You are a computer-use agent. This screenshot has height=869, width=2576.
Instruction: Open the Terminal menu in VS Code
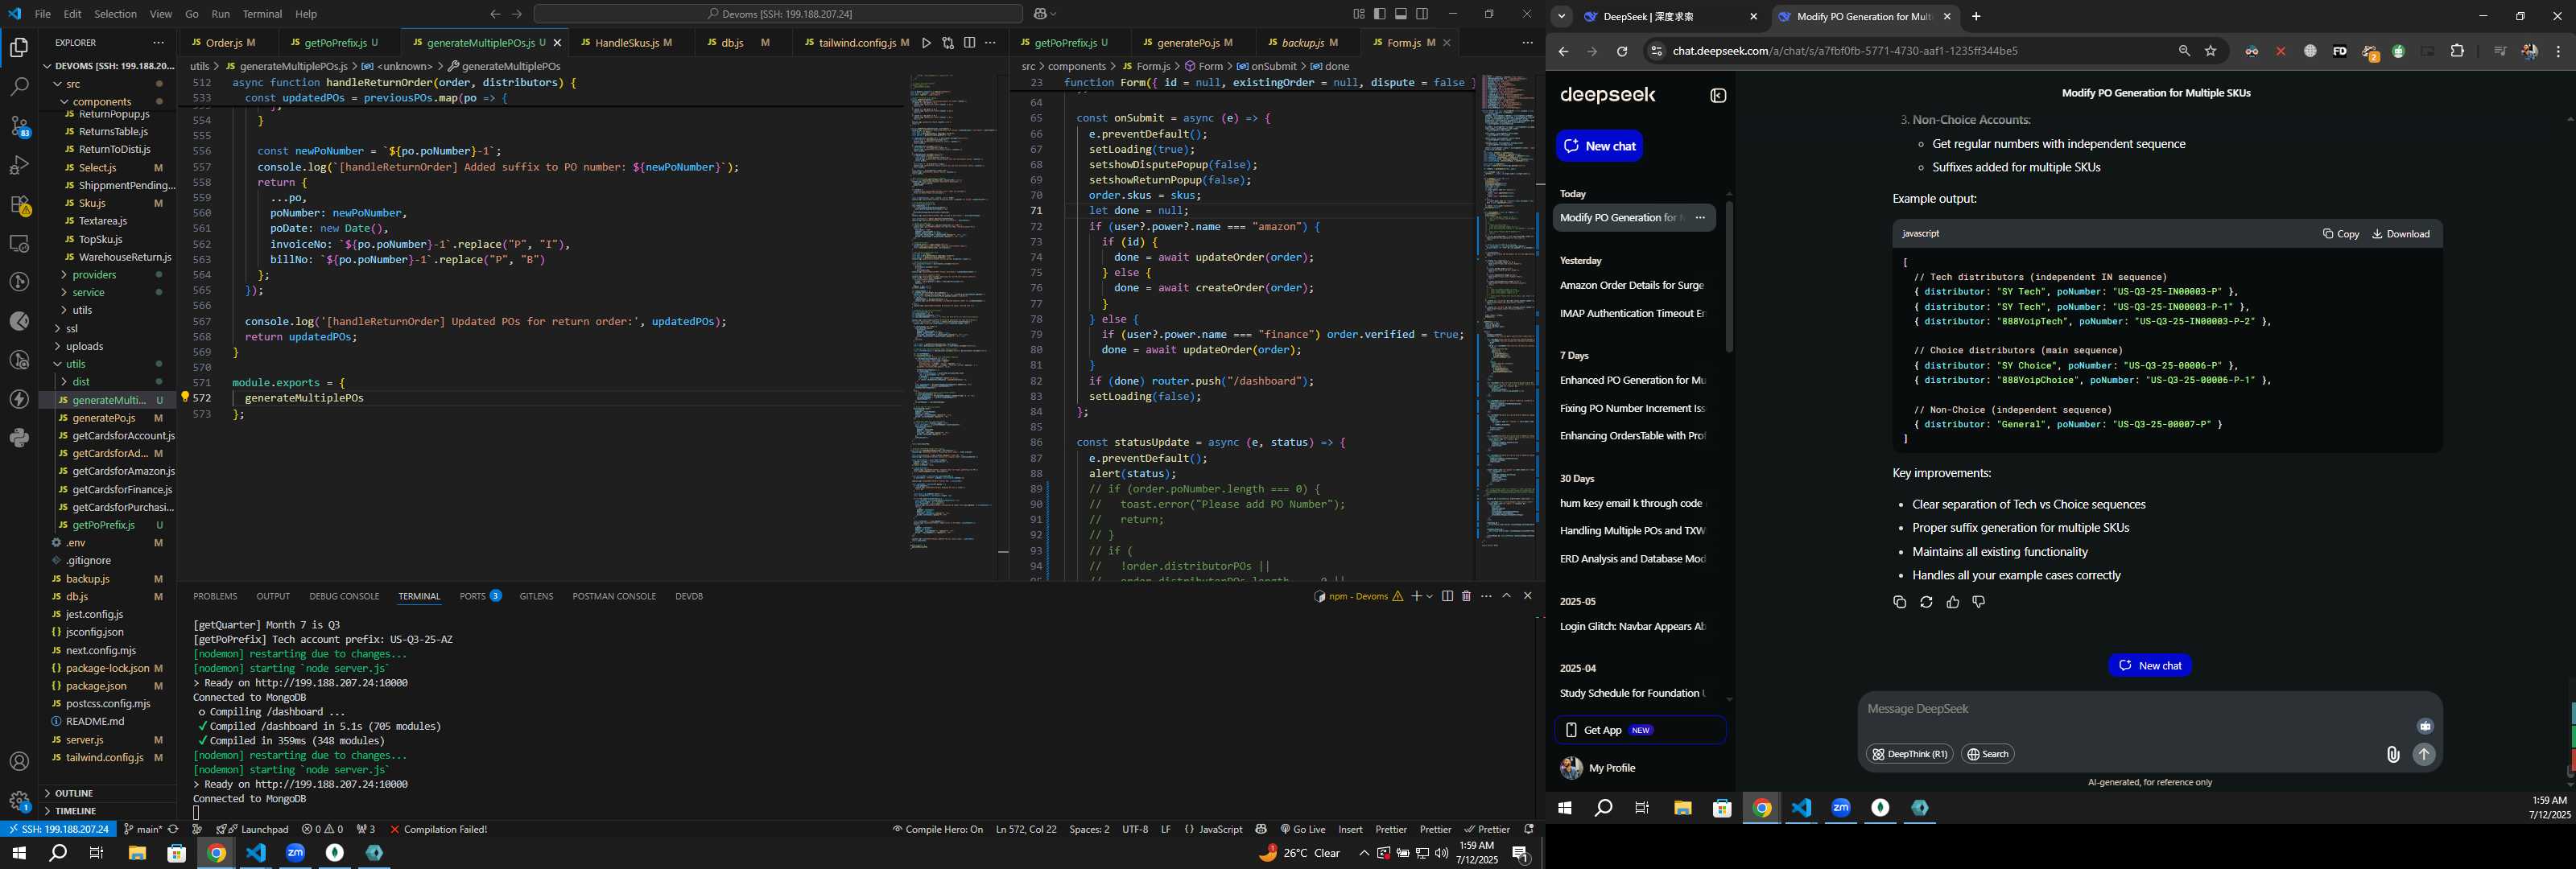[x=262, y=14]
